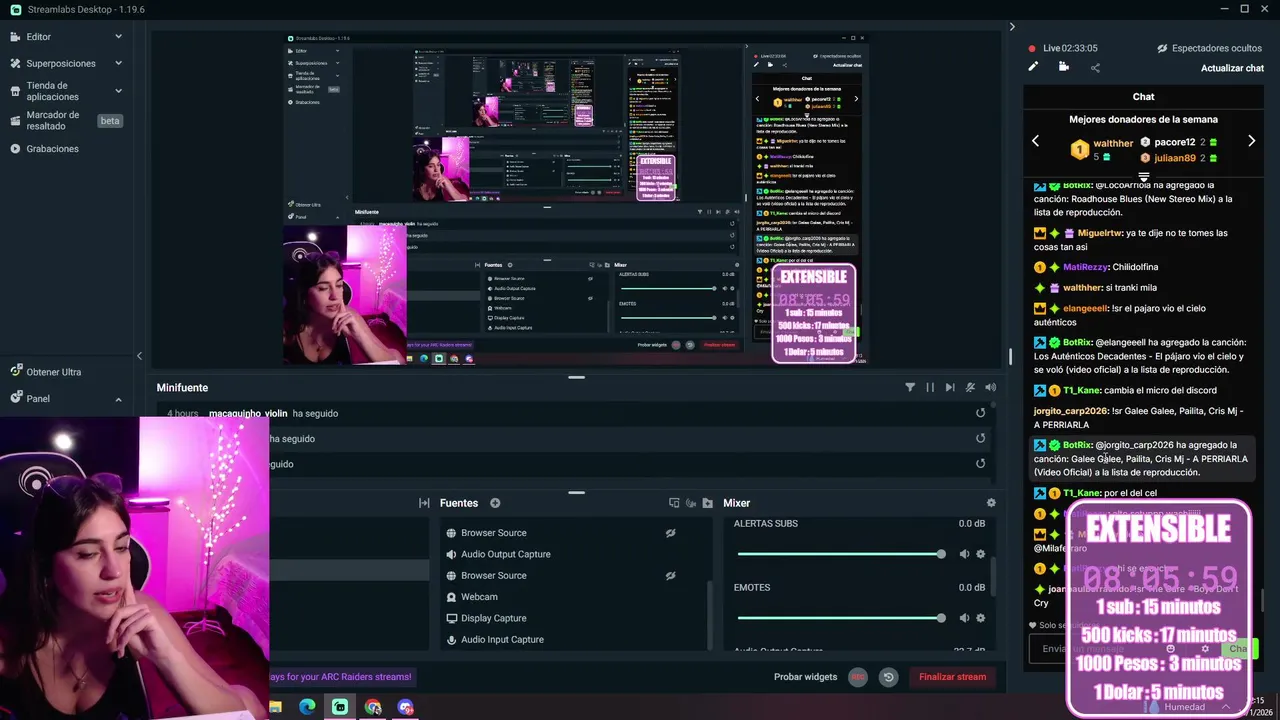
Task: Open EMOTES channel settings gear
Action: [980, 618]
